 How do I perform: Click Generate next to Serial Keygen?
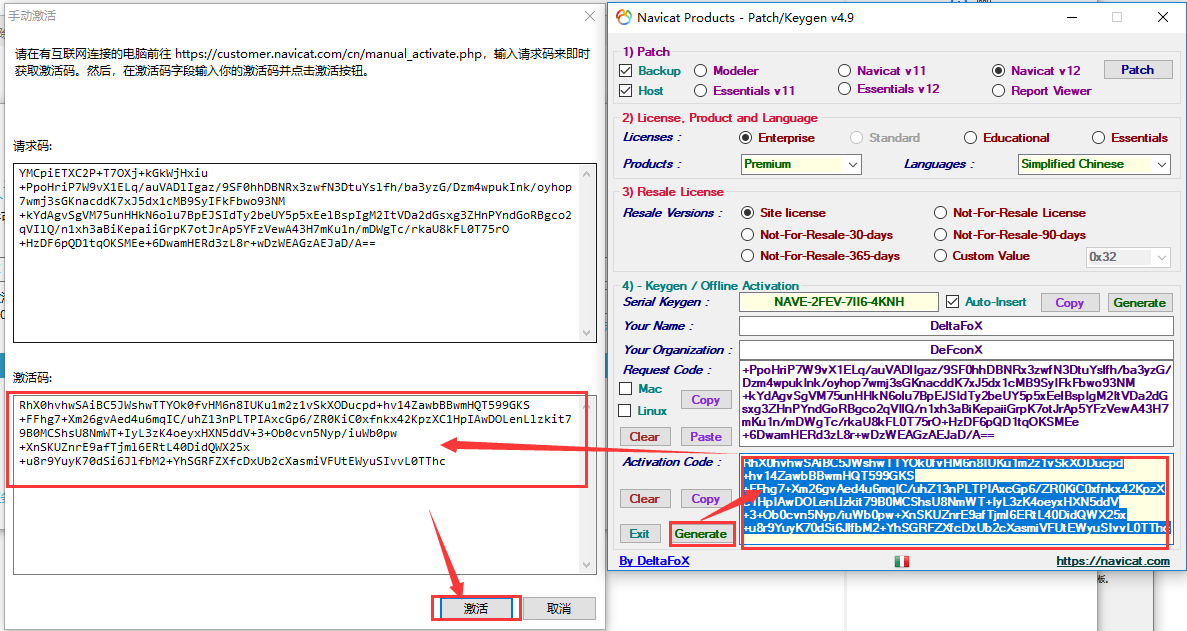[1139, 303]
